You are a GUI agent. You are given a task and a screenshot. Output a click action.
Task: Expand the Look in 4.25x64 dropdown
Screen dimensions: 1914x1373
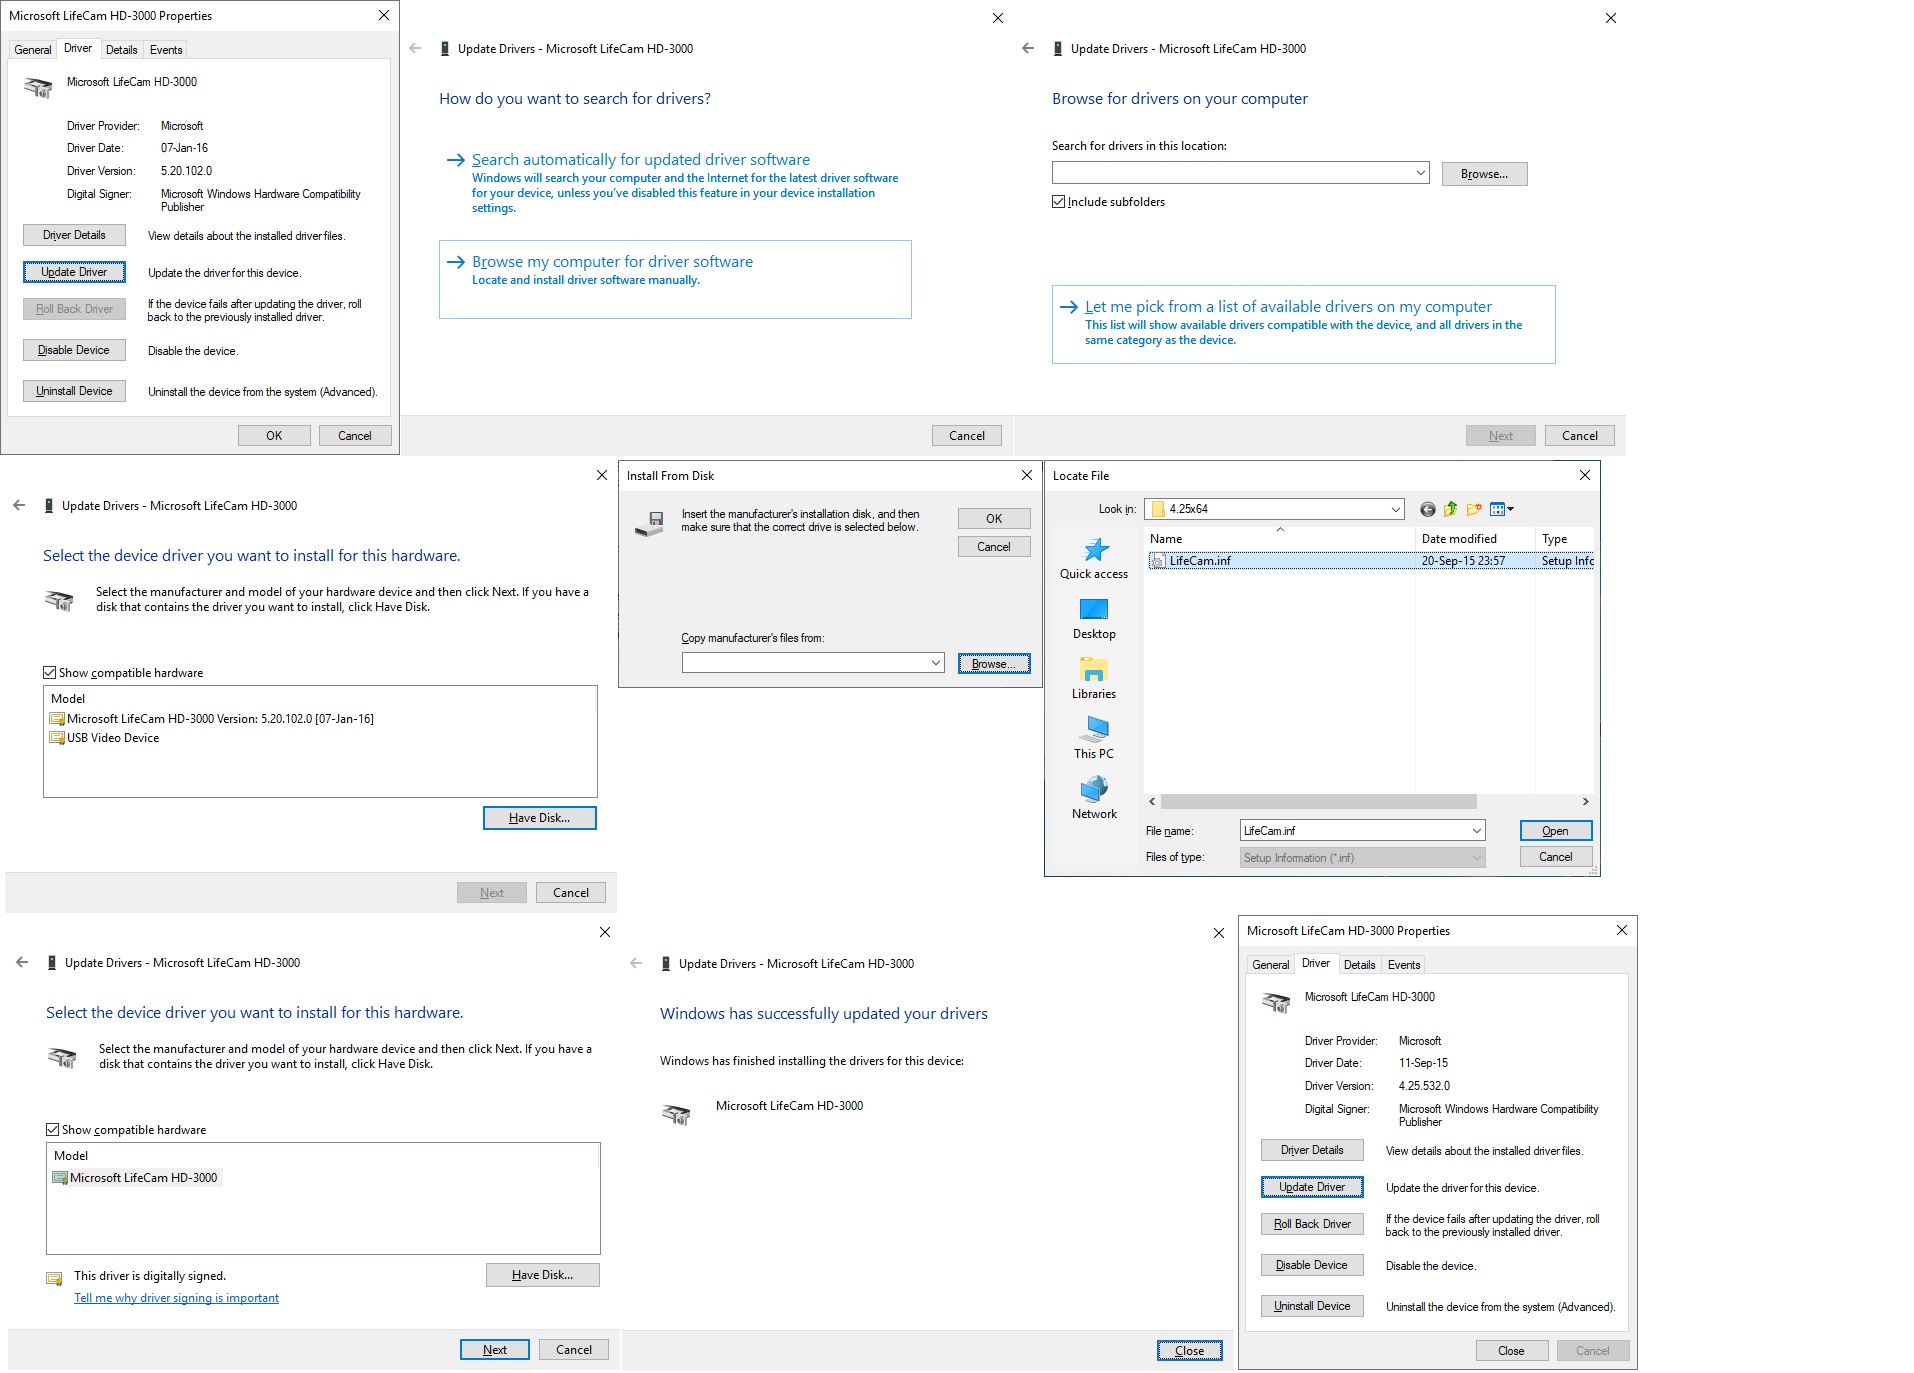point(1395,509)
